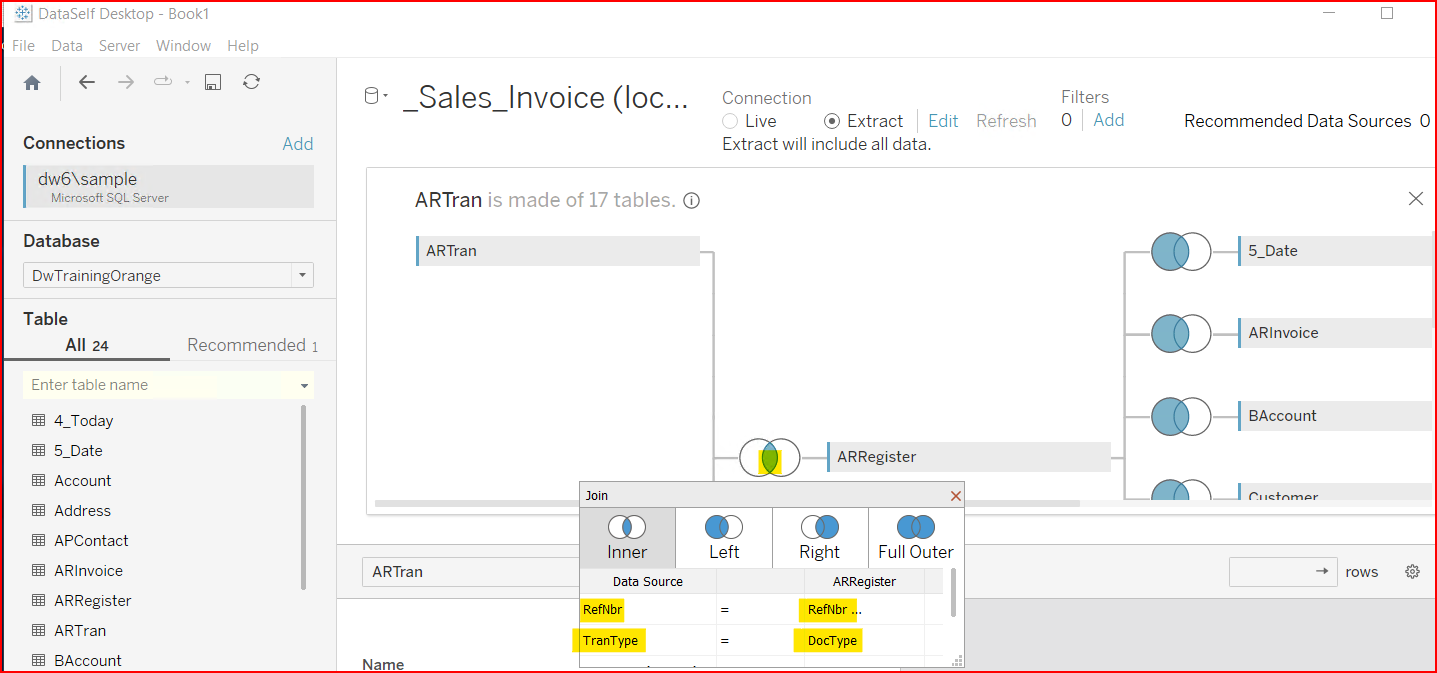Open the data grid settings gear
1437x673 pixels.
(x=1412, y=572)
